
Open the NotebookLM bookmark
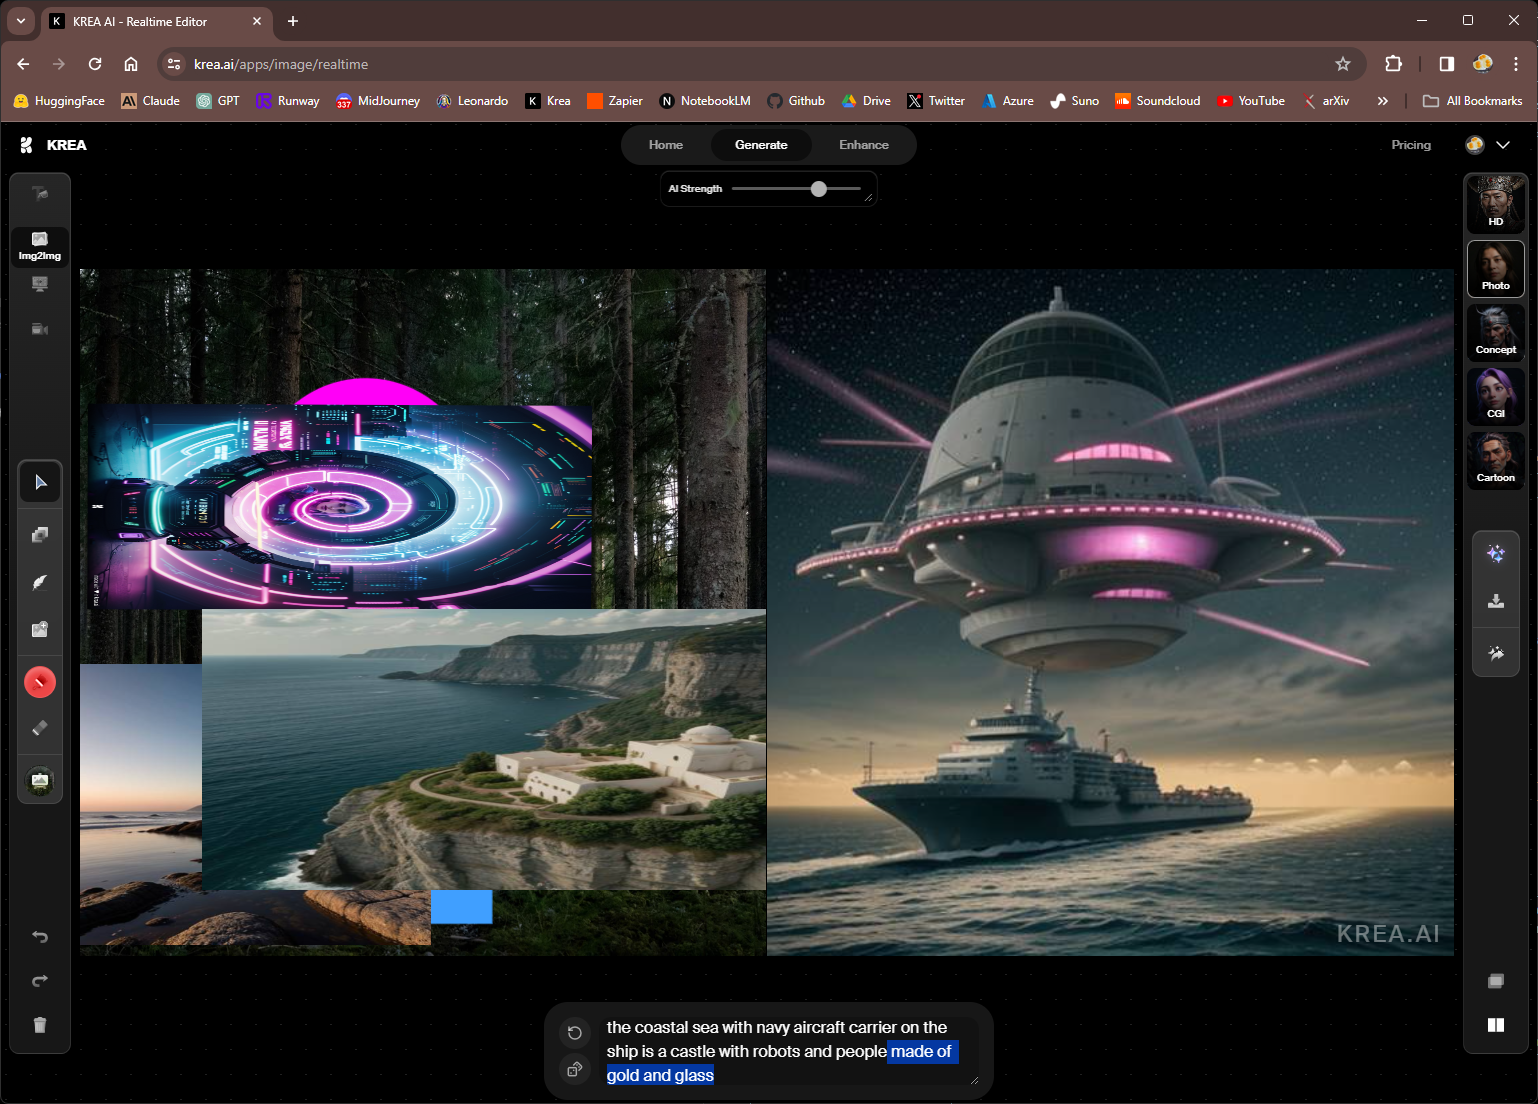coord(705,101)
